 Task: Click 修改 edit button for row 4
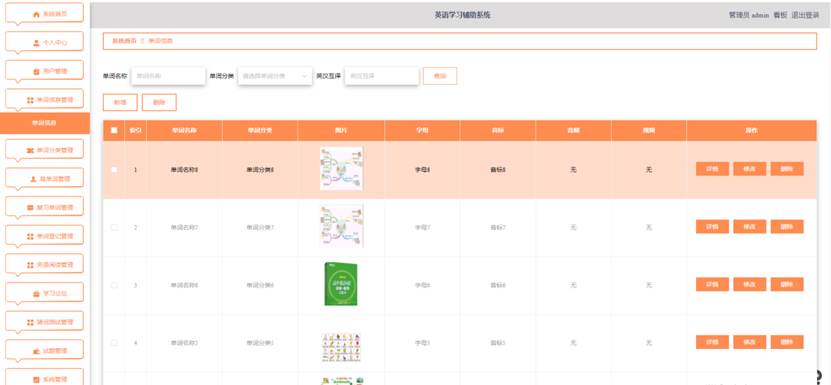click(x=749, y=343)
